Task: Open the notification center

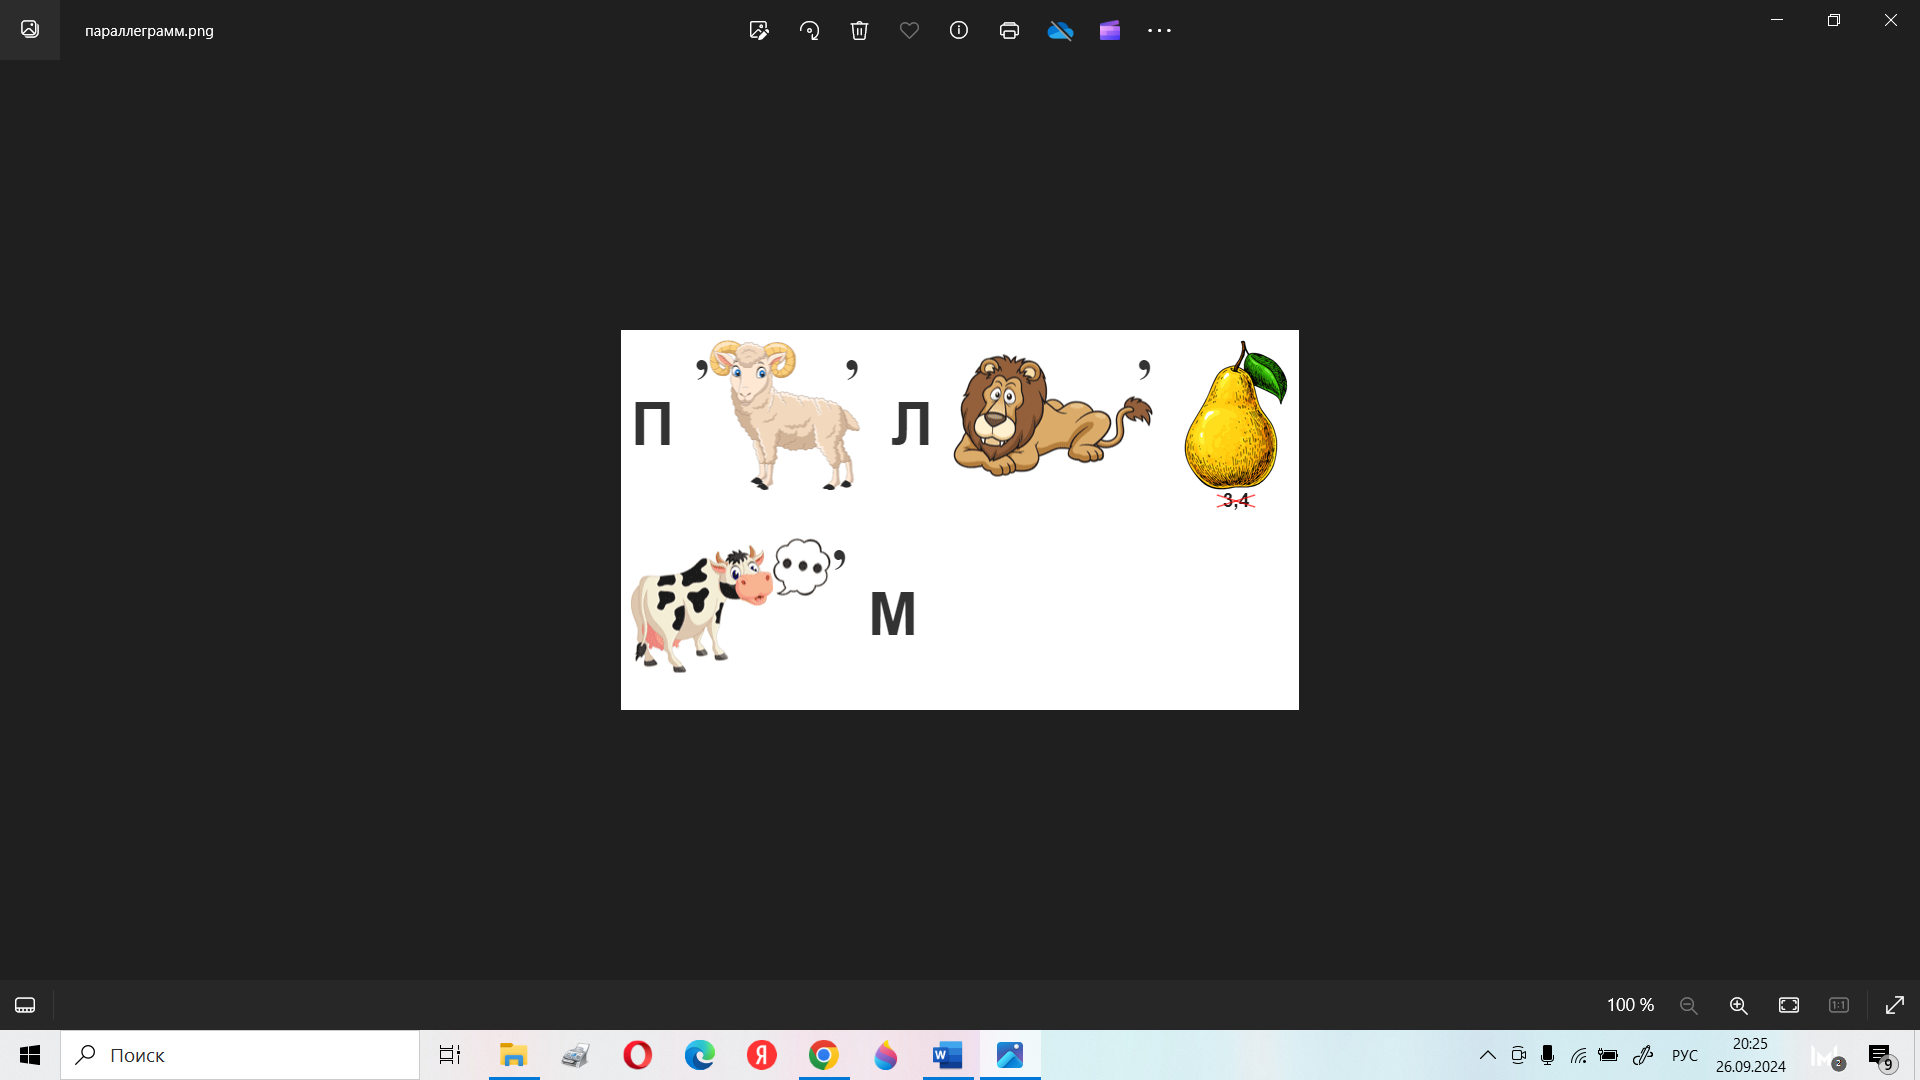Action: 1880,1055
